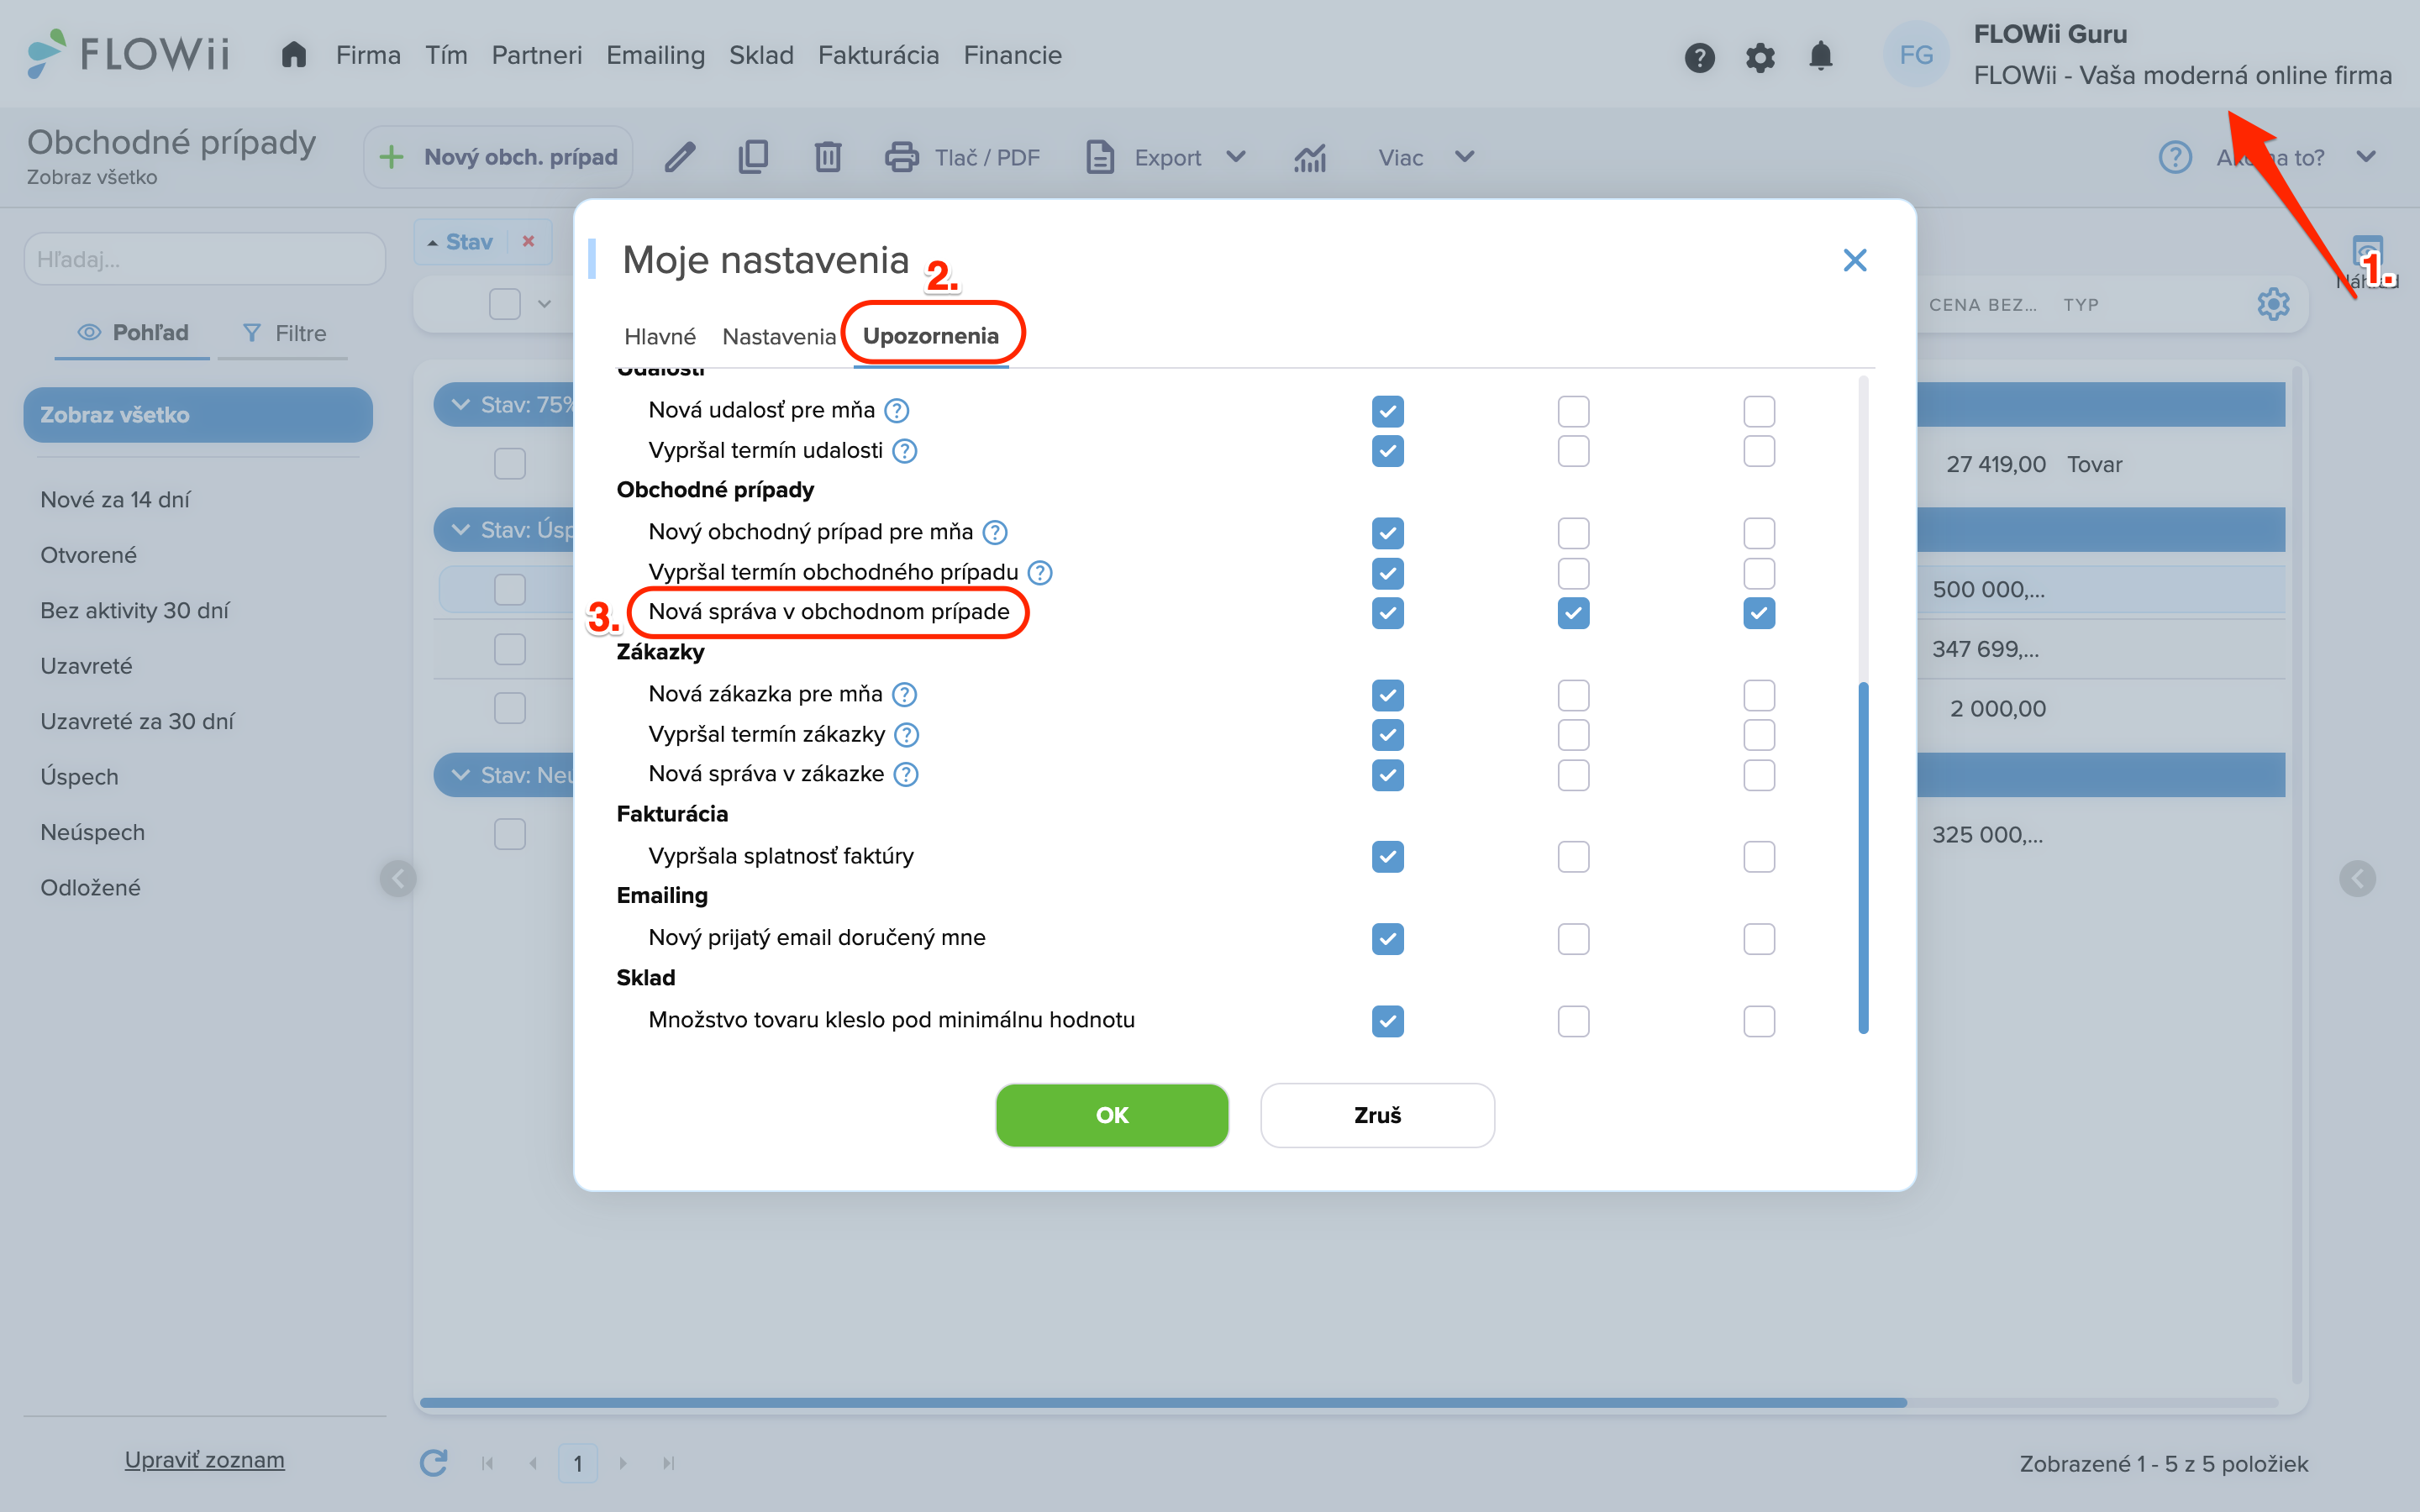The image size is (2420, 1512).
Task: Click help icon next to Nová správa v zákazke
Action: pos(906,774)
